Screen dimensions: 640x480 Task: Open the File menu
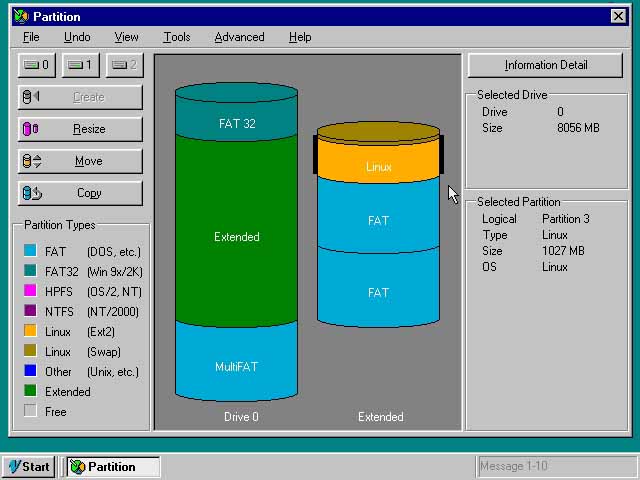coord(31,37)
